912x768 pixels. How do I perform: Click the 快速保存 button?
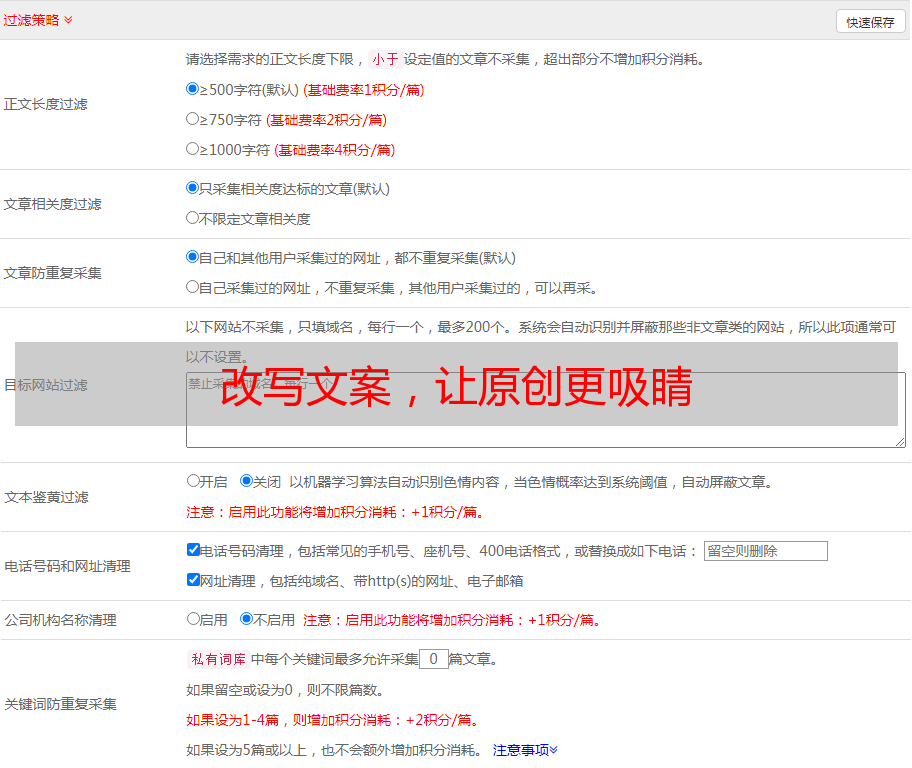coord(870,22)
